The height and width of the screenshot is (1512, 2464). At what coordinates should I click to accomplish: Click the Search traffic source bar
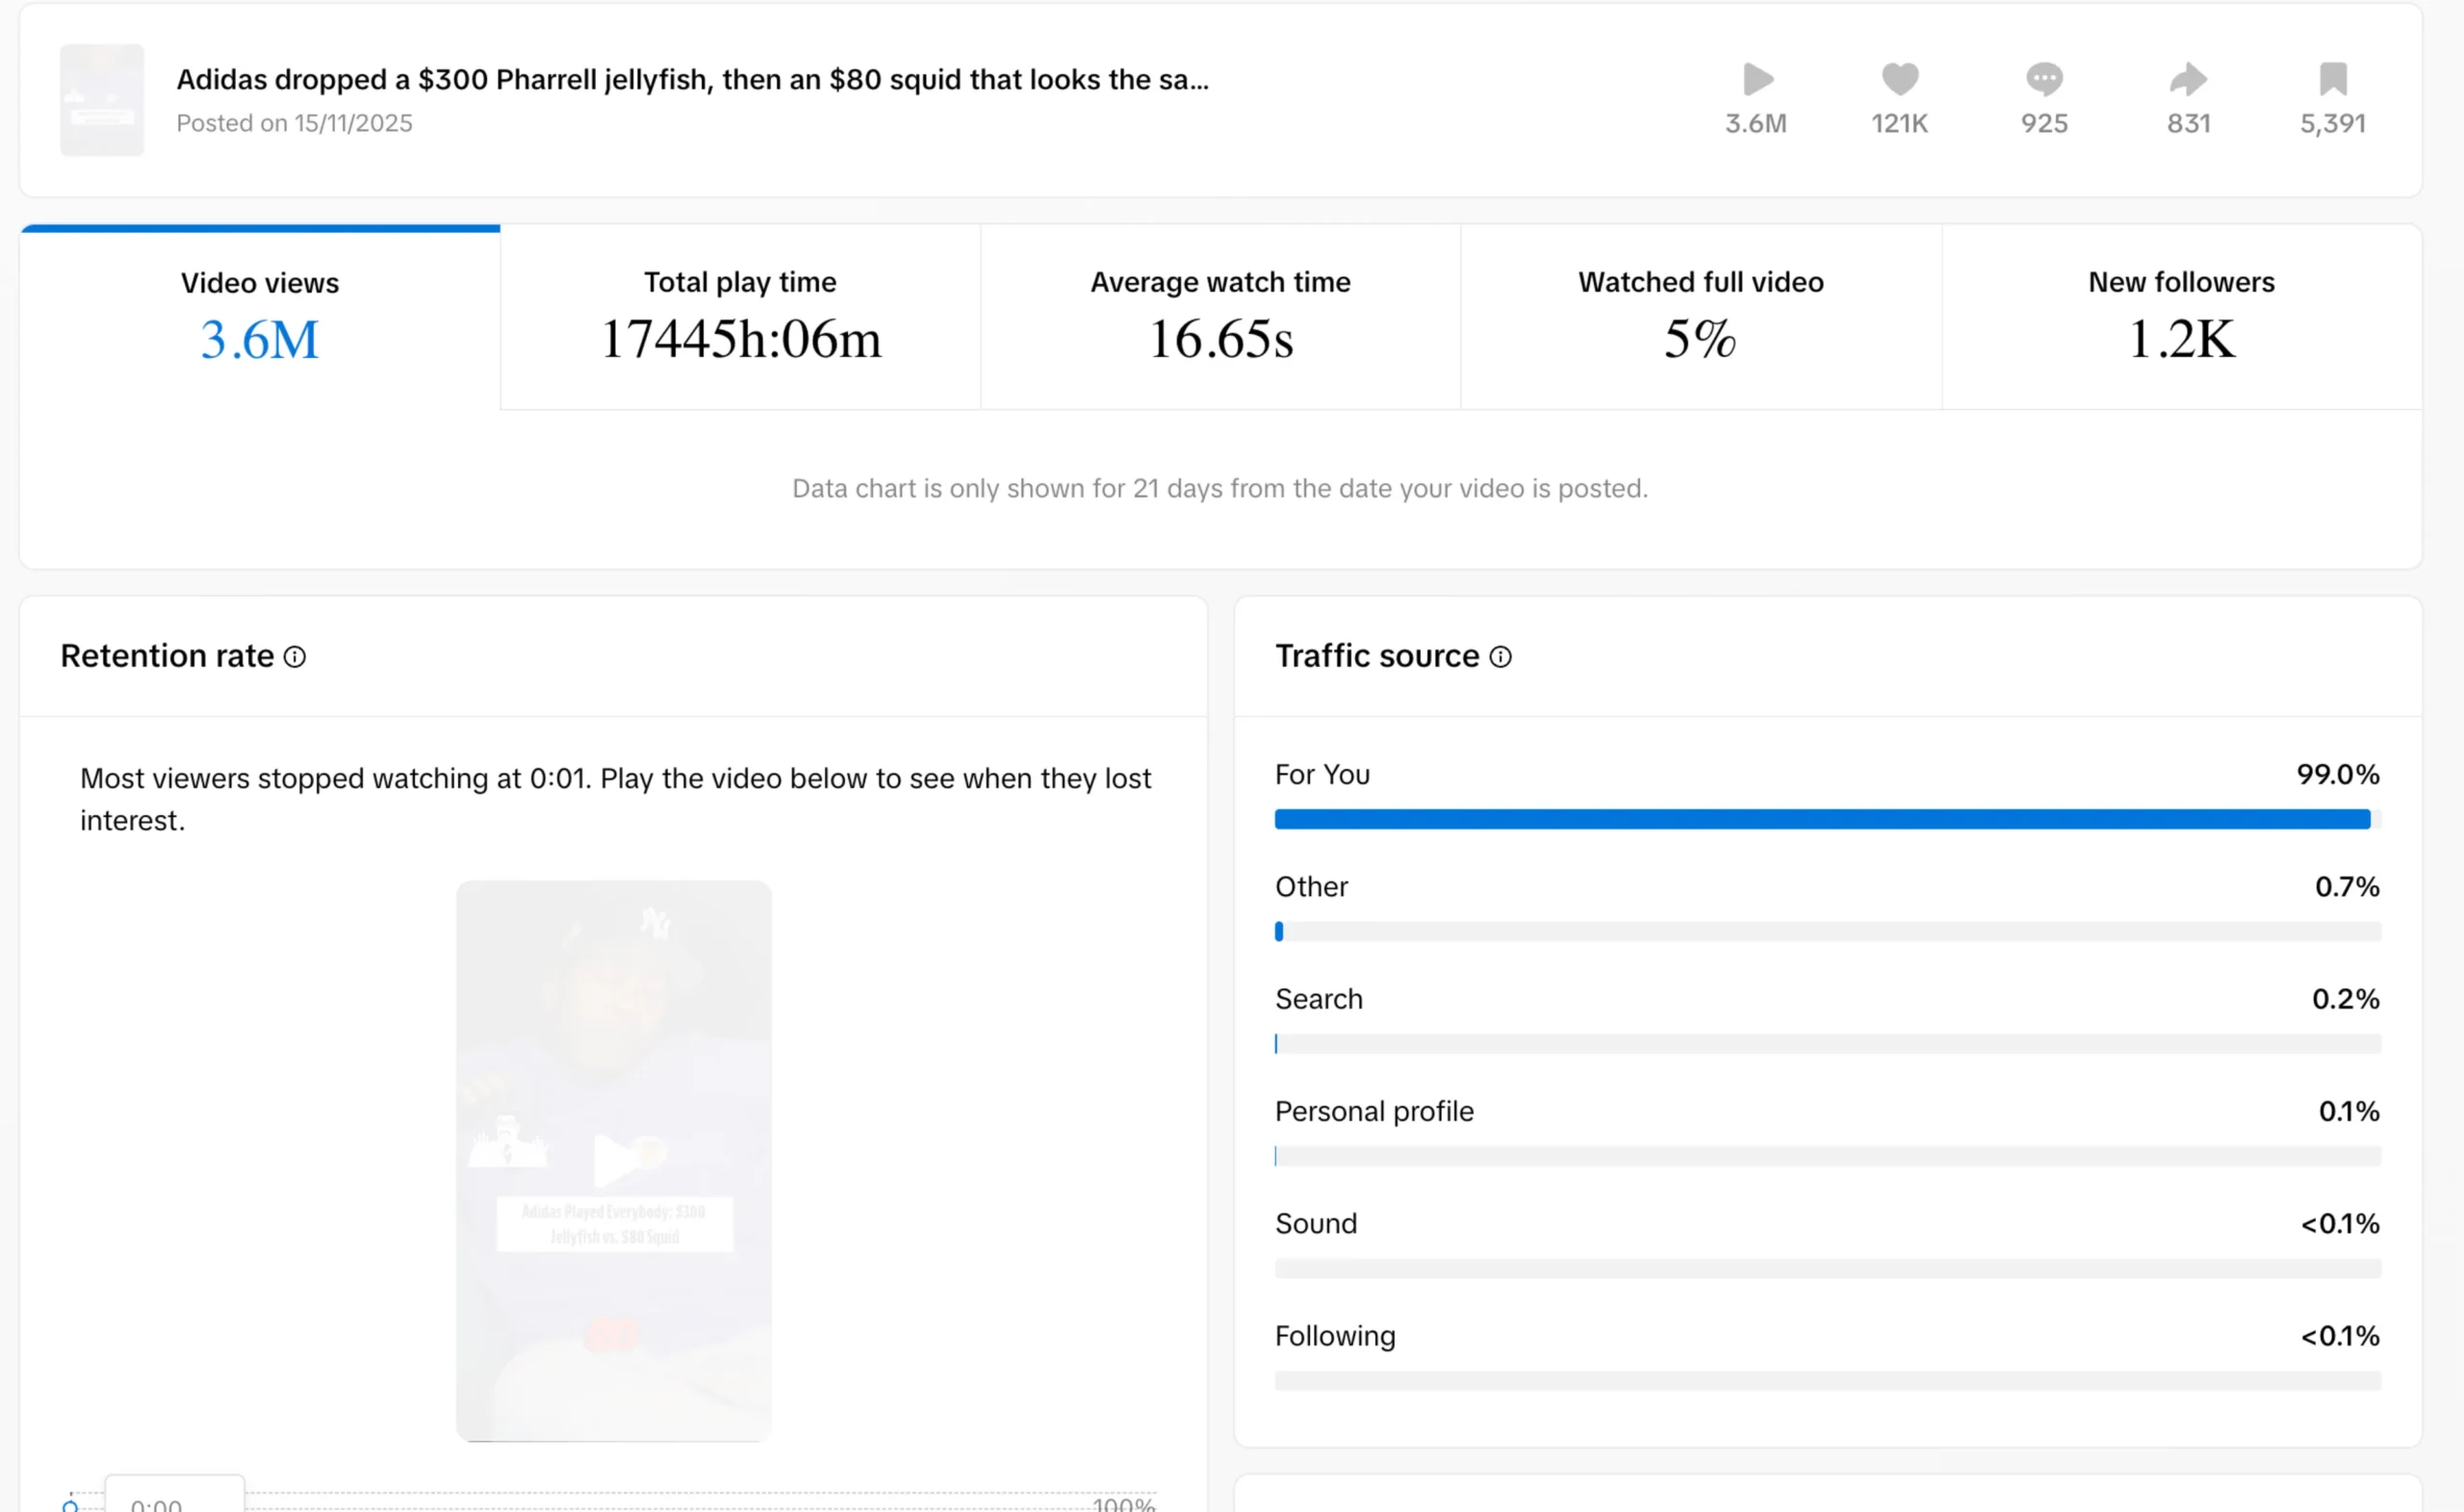tap(1827, 1044)
